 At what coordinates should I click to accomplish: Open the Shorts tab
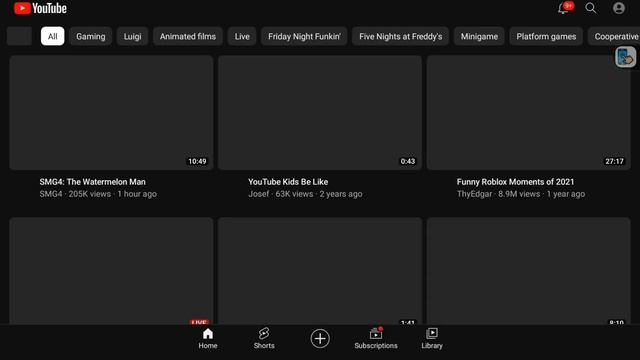pos(264,339)
